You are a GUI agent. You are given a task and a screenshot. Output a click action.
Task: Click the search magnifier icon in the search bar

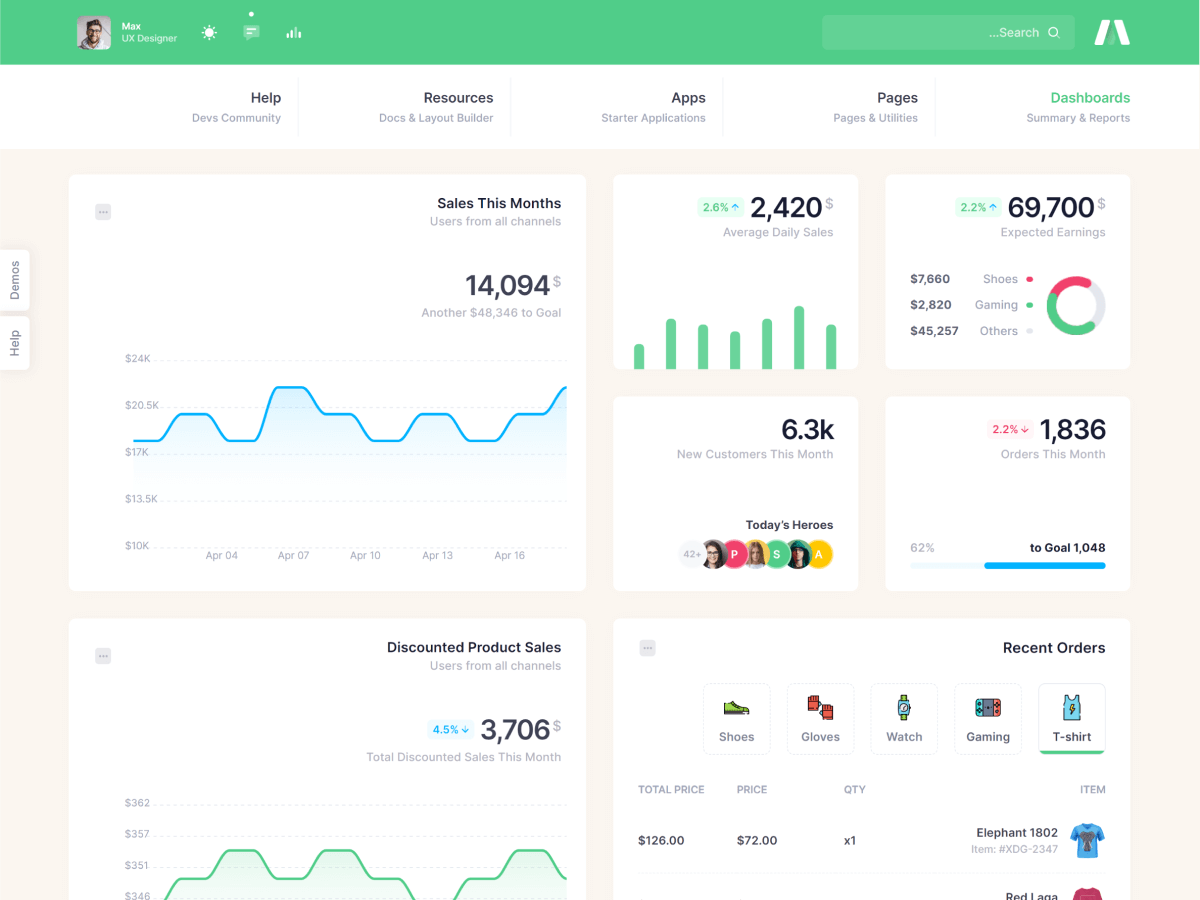[x=1052, y=32]
